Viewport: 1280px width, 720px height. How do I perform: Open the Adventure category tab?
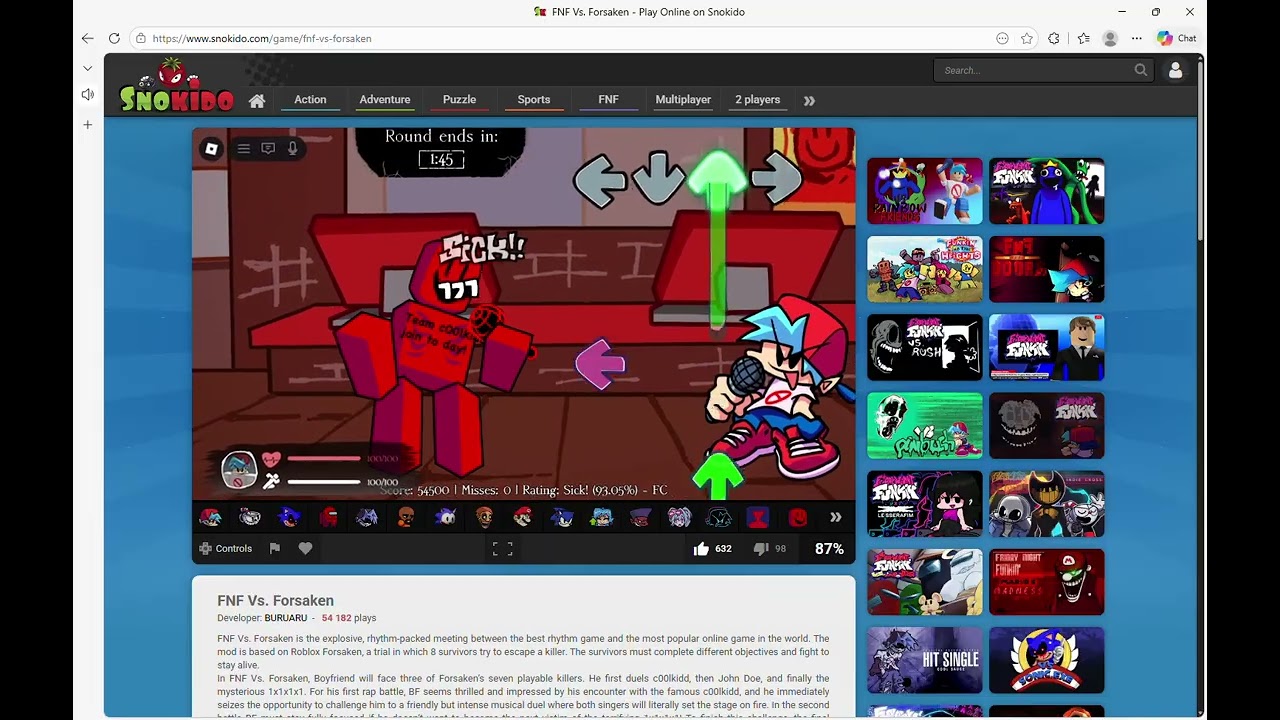coord(385,100)
